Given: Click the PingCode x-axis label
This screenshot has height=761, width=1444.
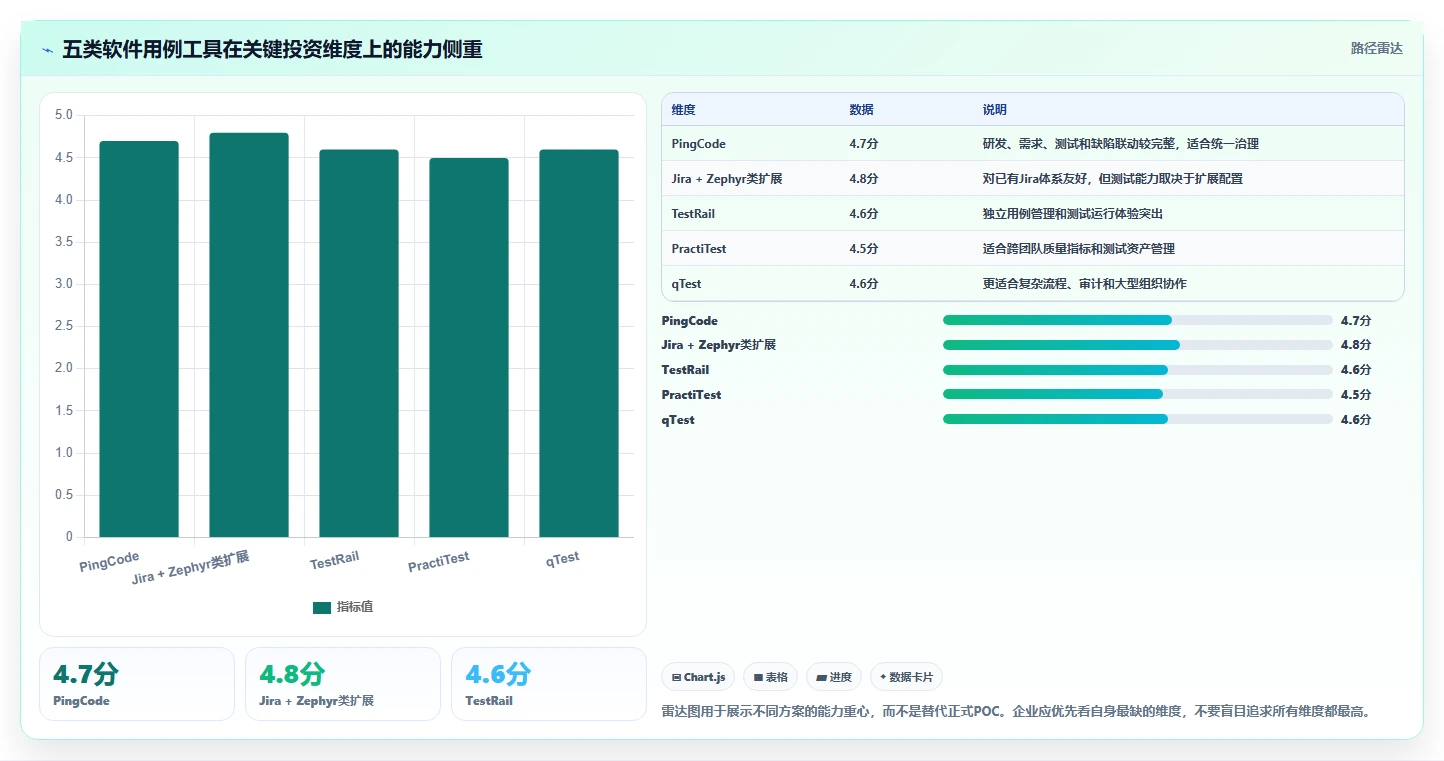Looking at the screenshot, I should pyautogui.click(x=110, y=562).
